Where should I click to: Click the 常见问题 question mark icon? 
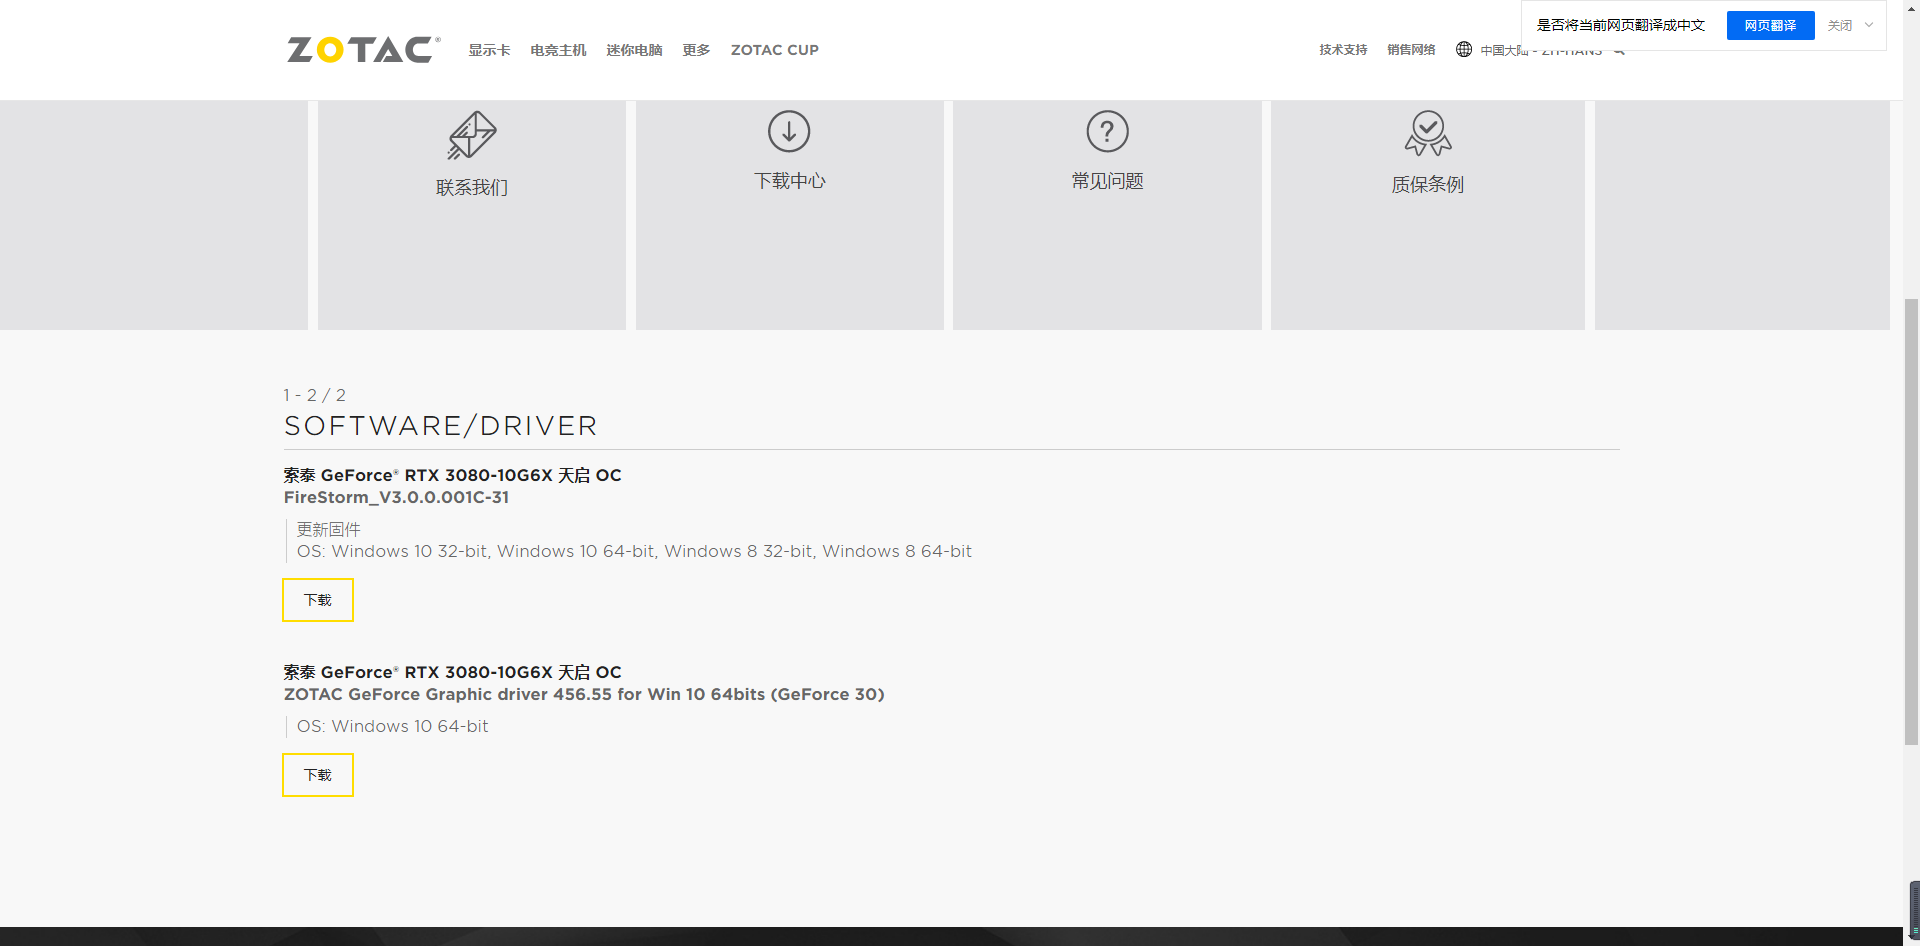(1107, 131)
